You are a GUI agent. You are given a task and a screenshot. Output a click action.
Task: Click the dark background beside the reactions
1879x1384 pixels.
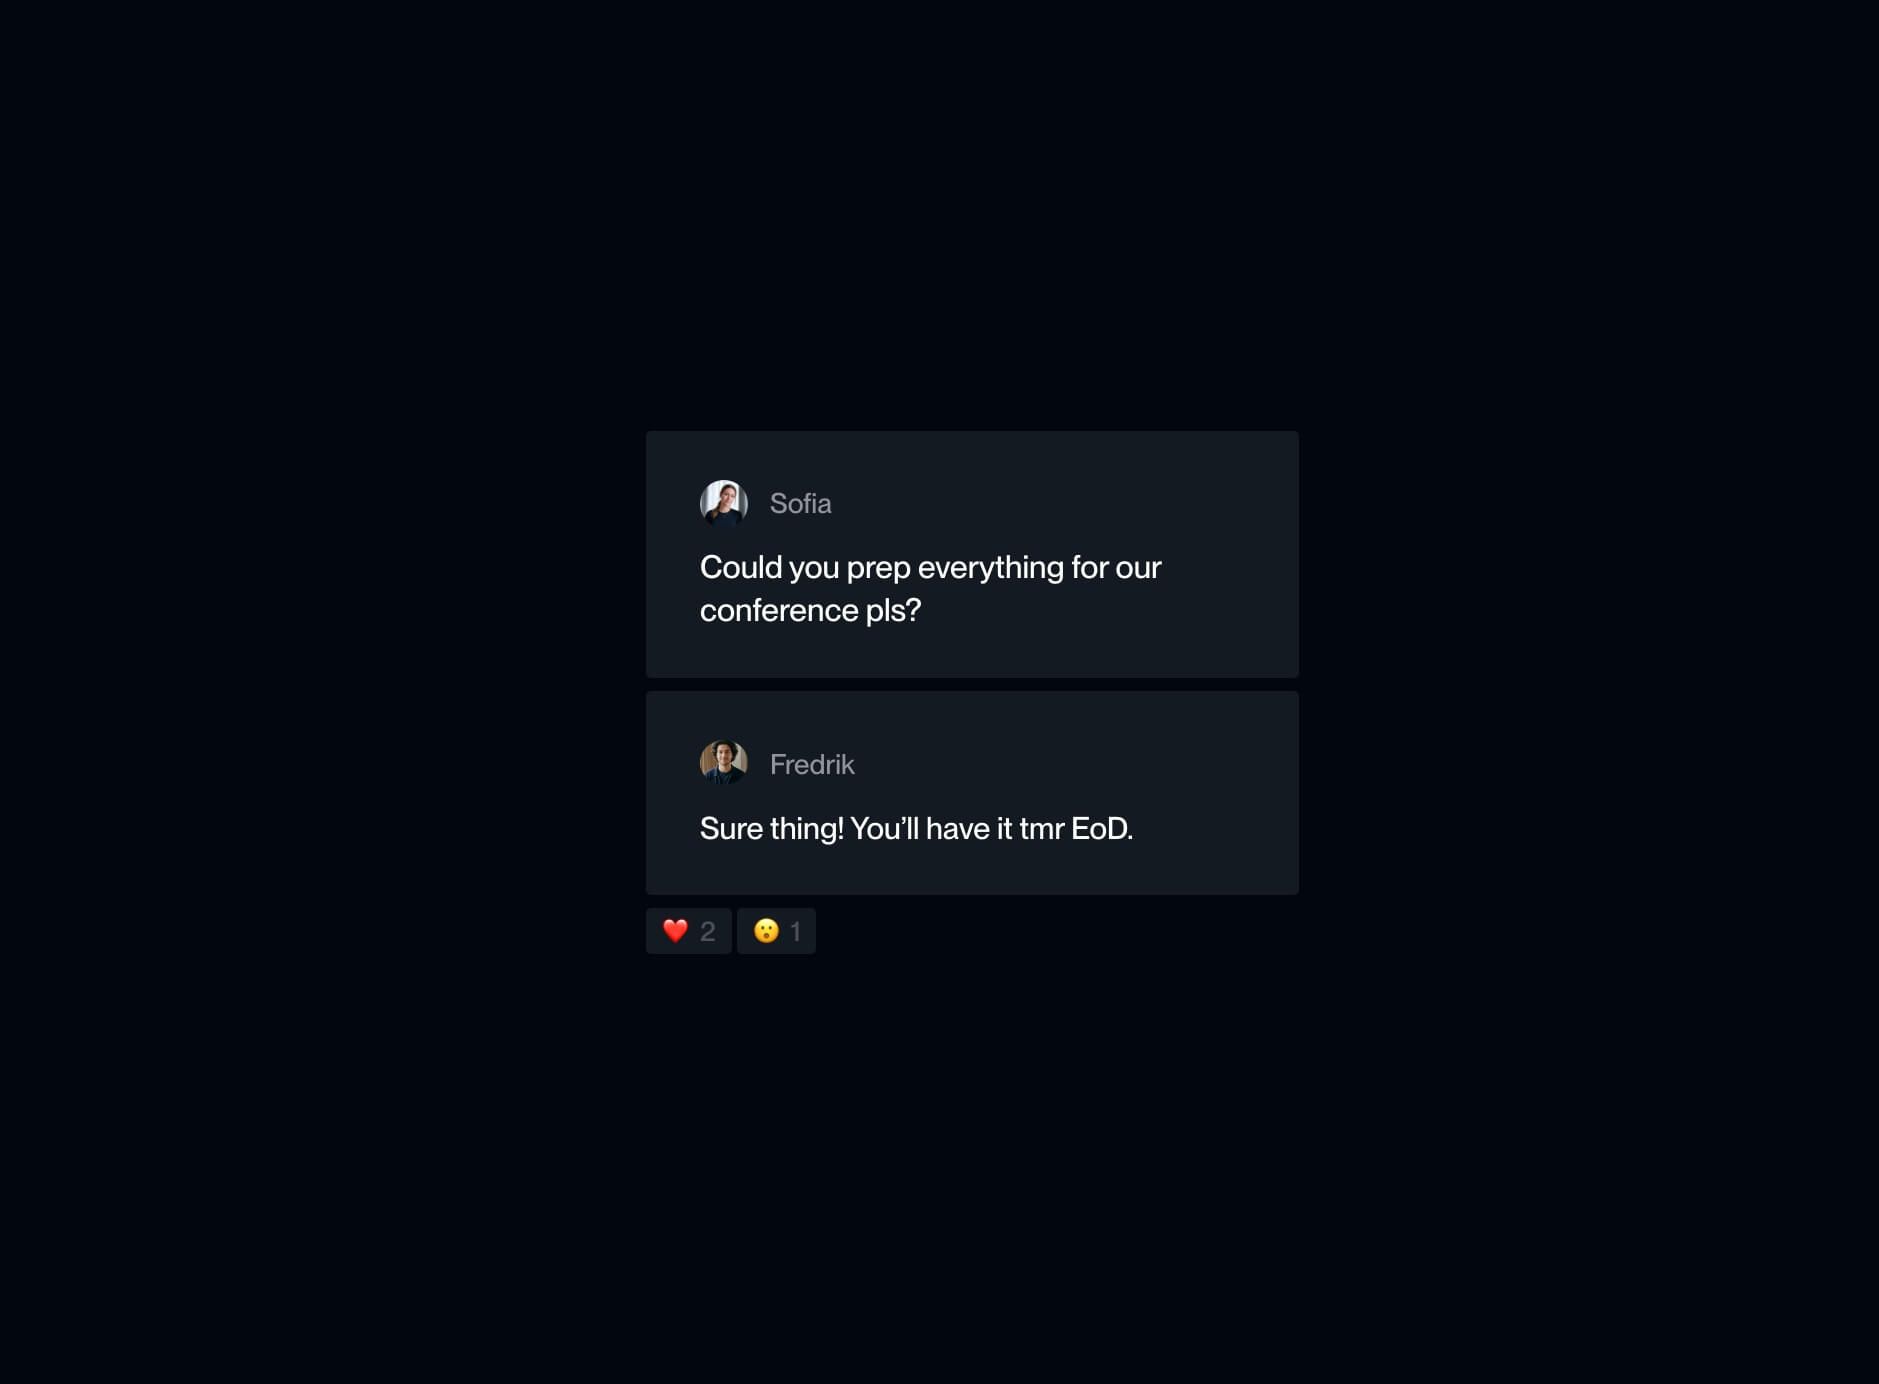(1050, 931)
